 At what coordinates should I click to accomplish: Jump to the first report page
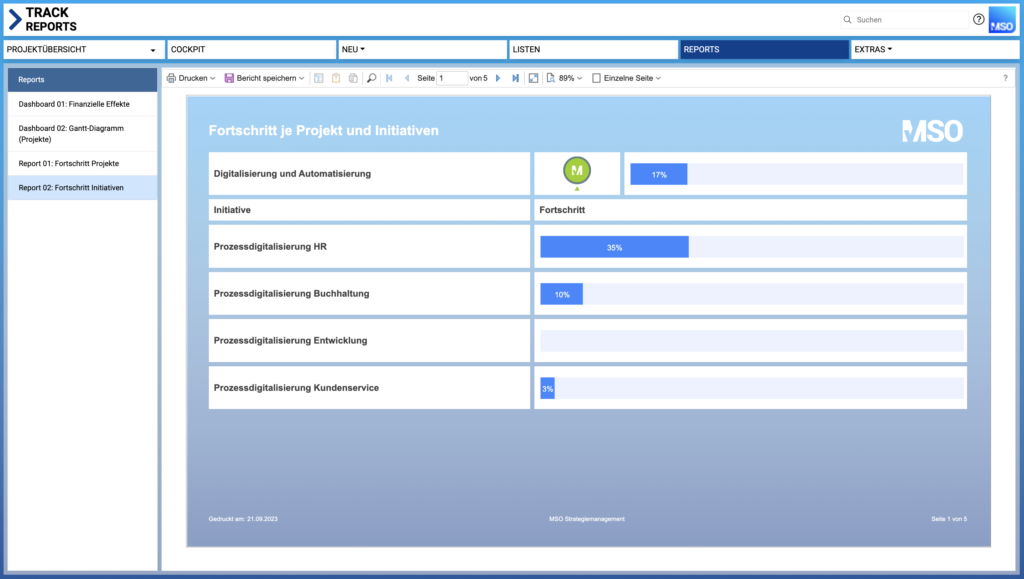(x=389, y=78)
